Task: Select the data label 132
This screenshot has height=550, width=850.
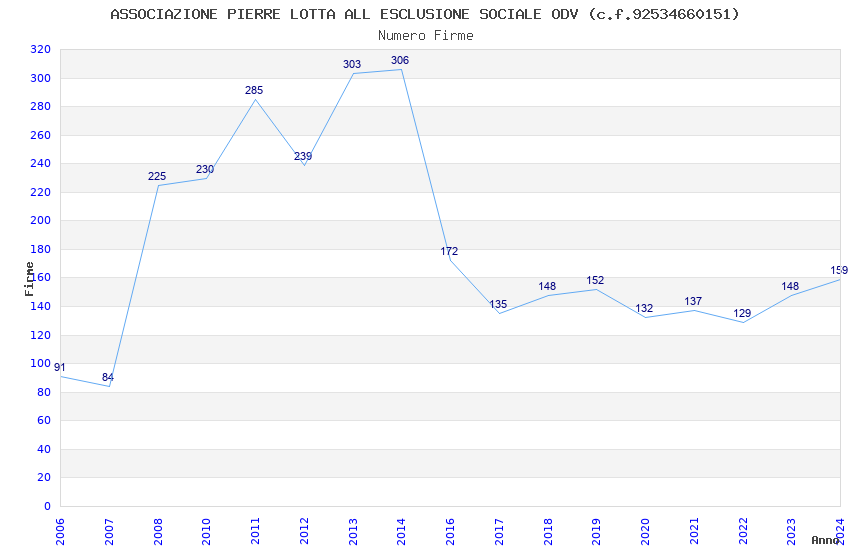Action: [644, 308]
